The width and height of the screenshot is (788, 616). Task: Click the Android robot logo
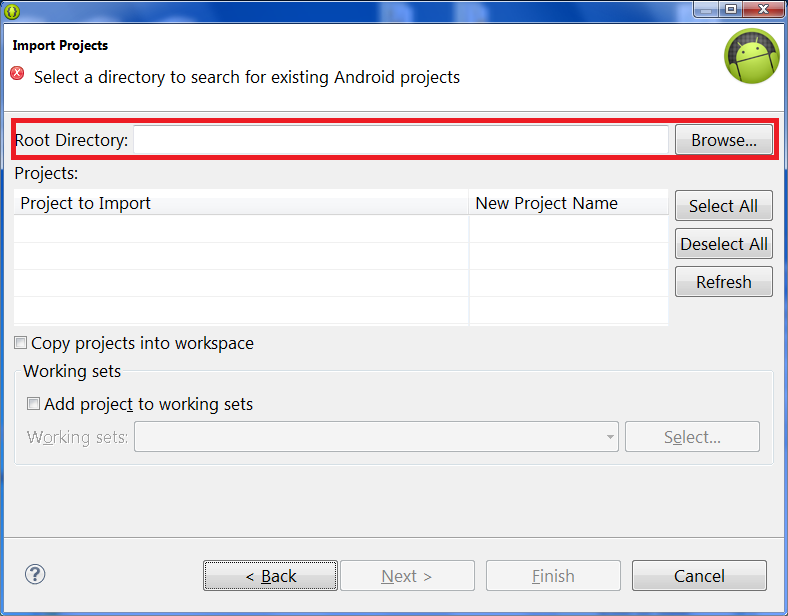[751, 56]
